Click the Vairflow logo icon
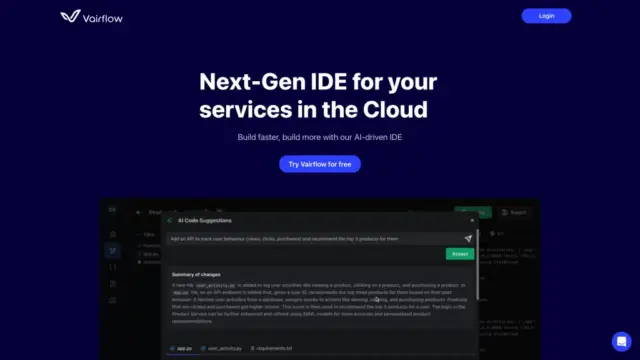The height and width of the screenshot is (360, 640). (x=71, y=16)
